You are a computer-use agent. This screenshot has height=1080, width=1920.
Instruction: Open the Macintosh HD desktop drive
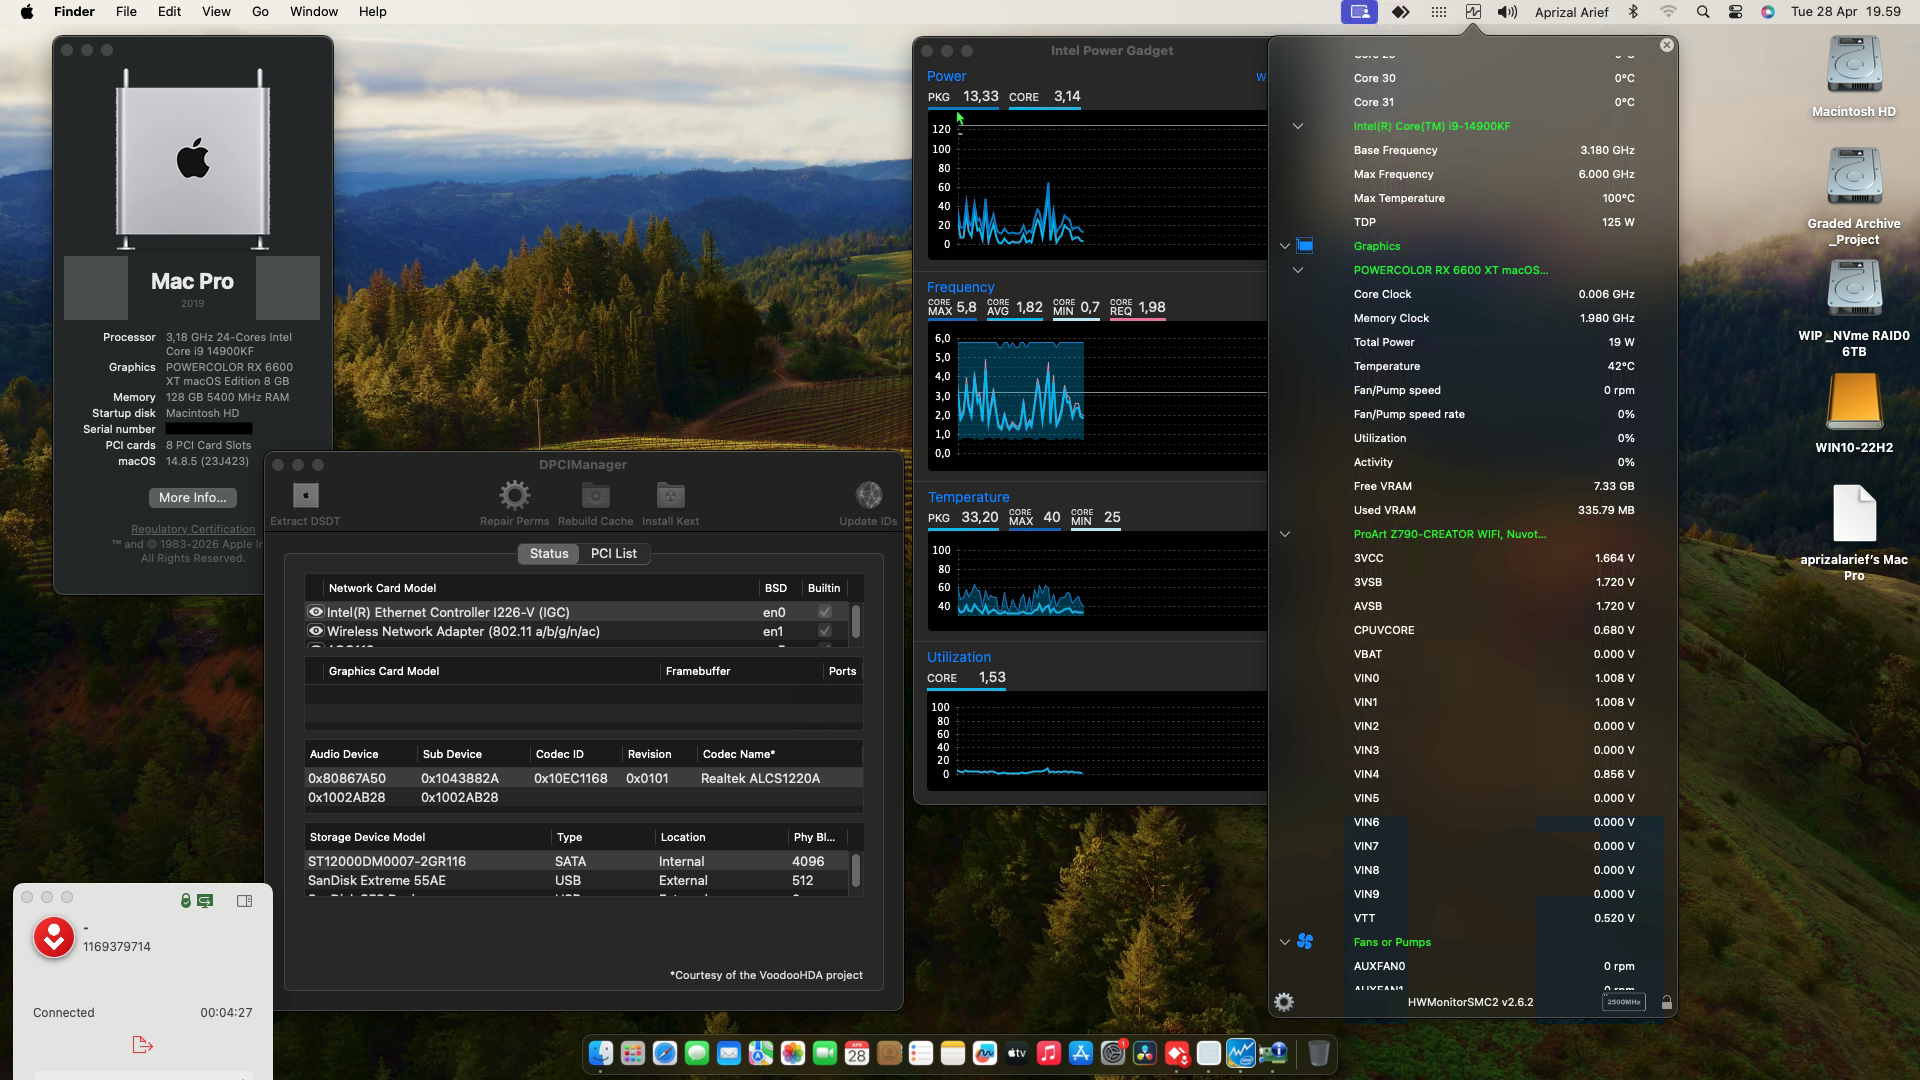(x=1854, y=66)
